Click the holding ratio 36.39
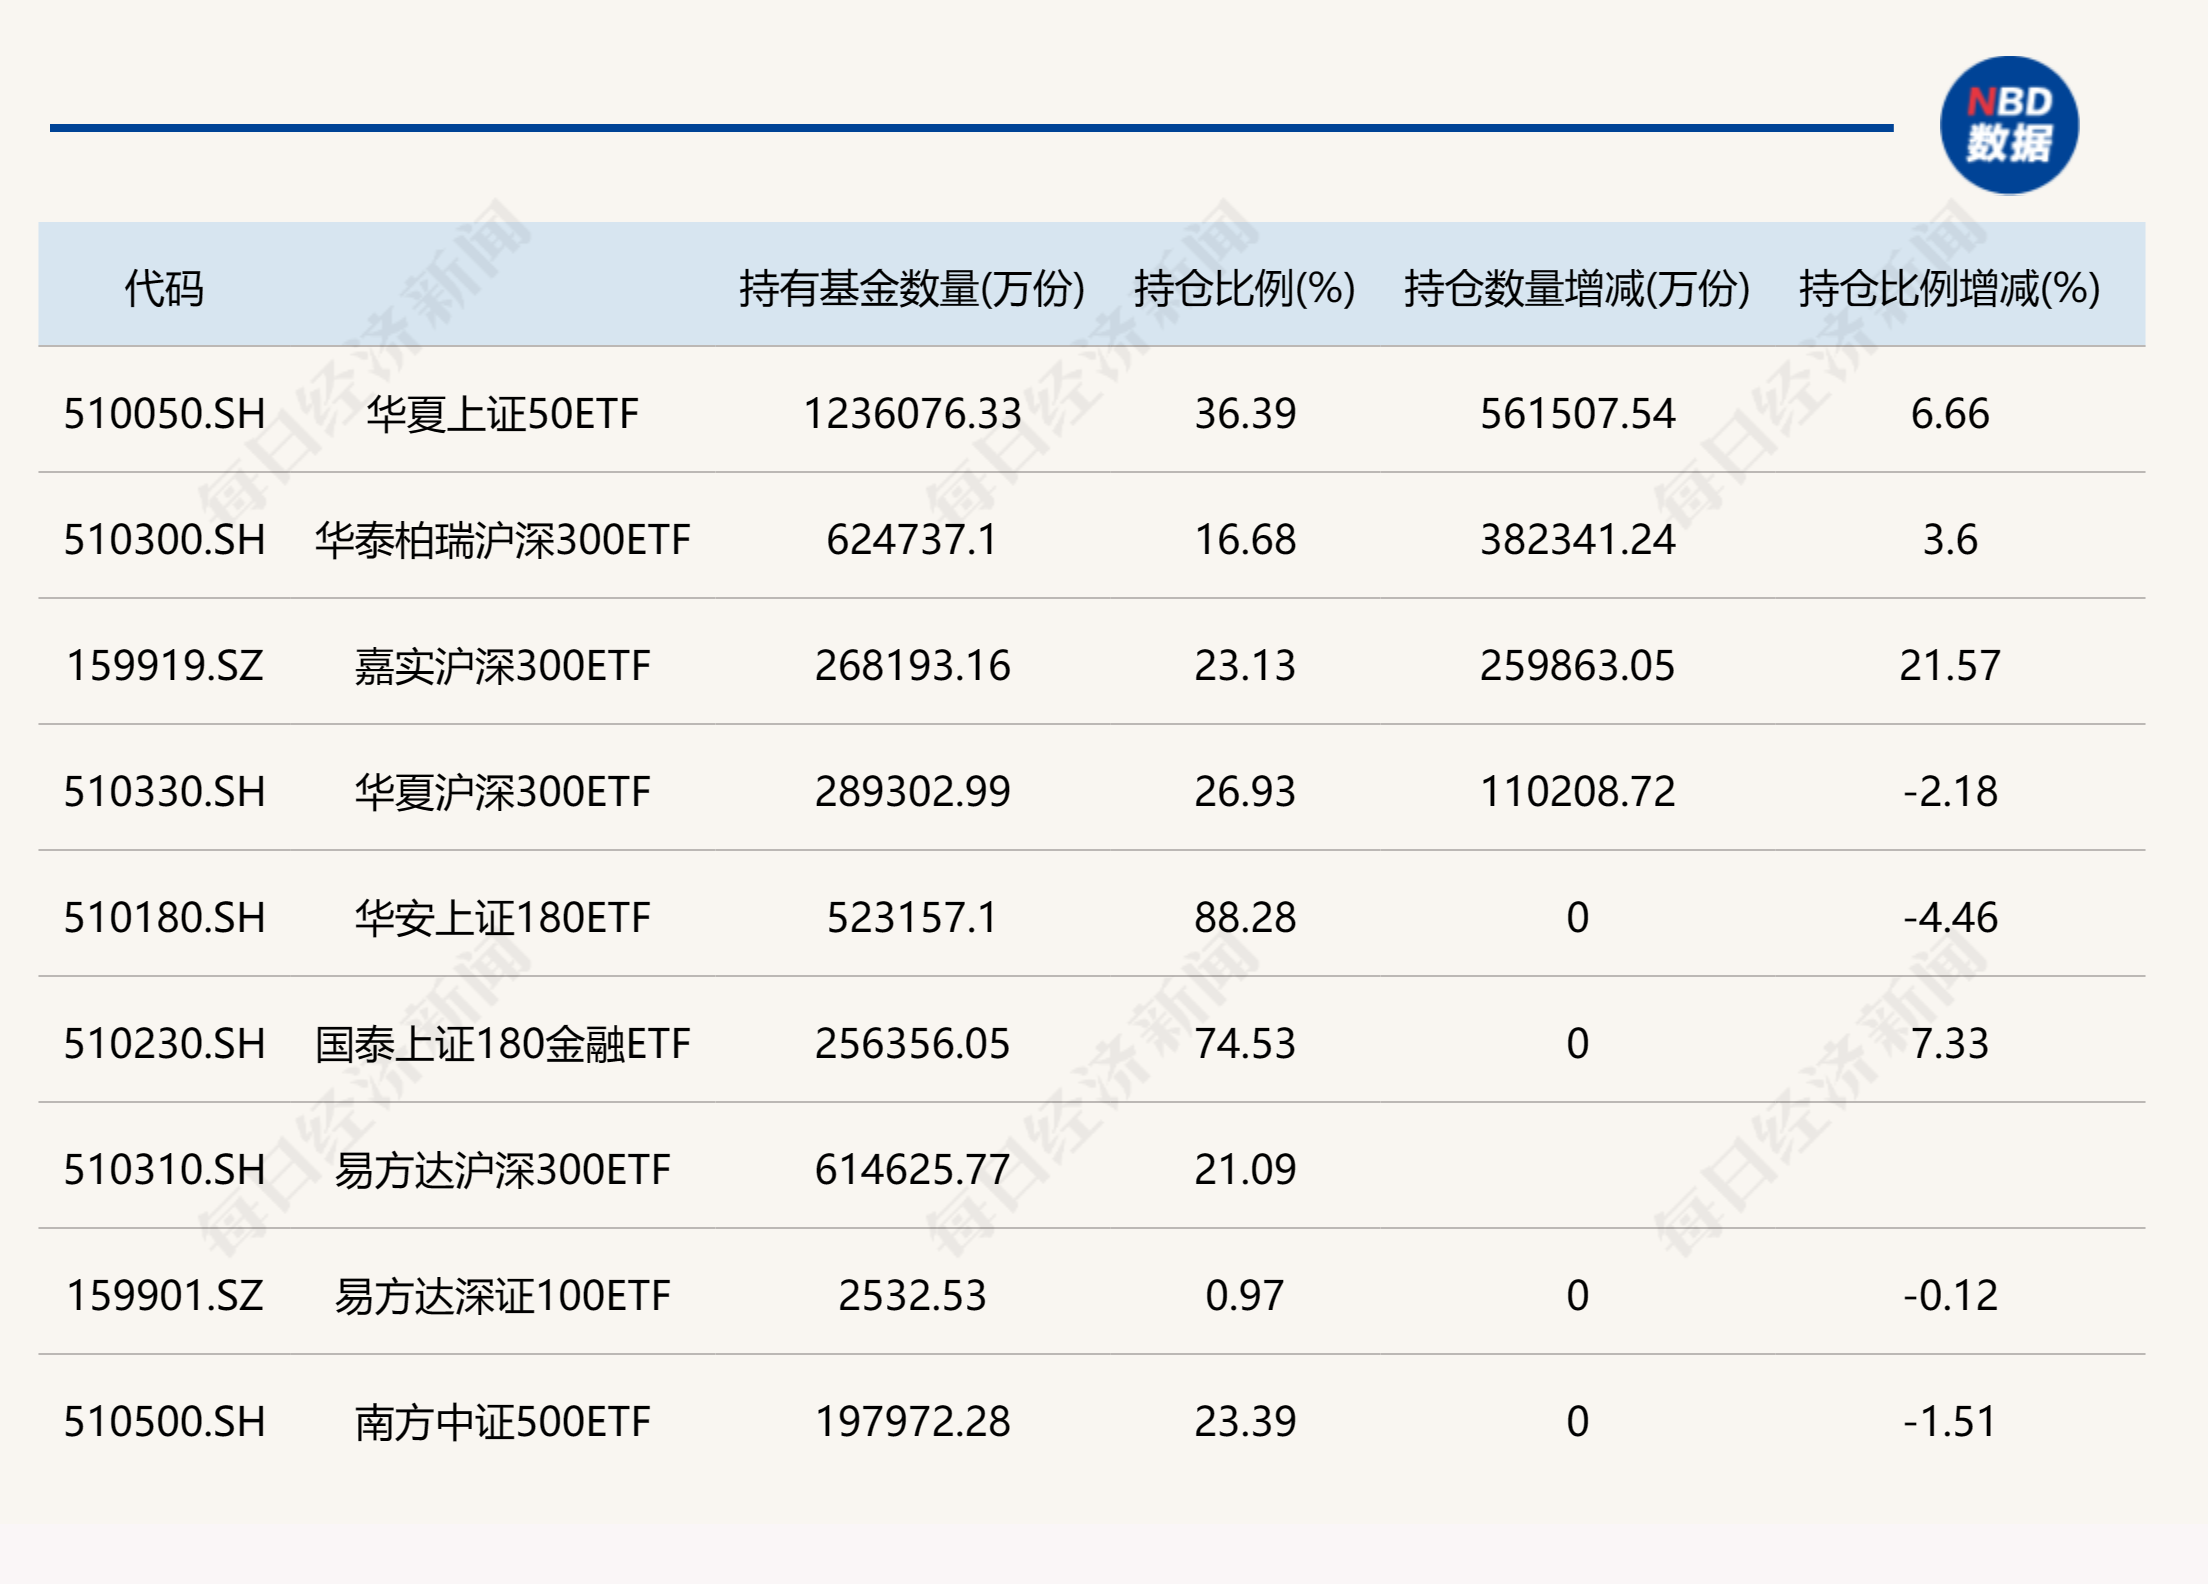Image resolution: width=2208 pixels, height=1584 pixels. coord(1245,413)
